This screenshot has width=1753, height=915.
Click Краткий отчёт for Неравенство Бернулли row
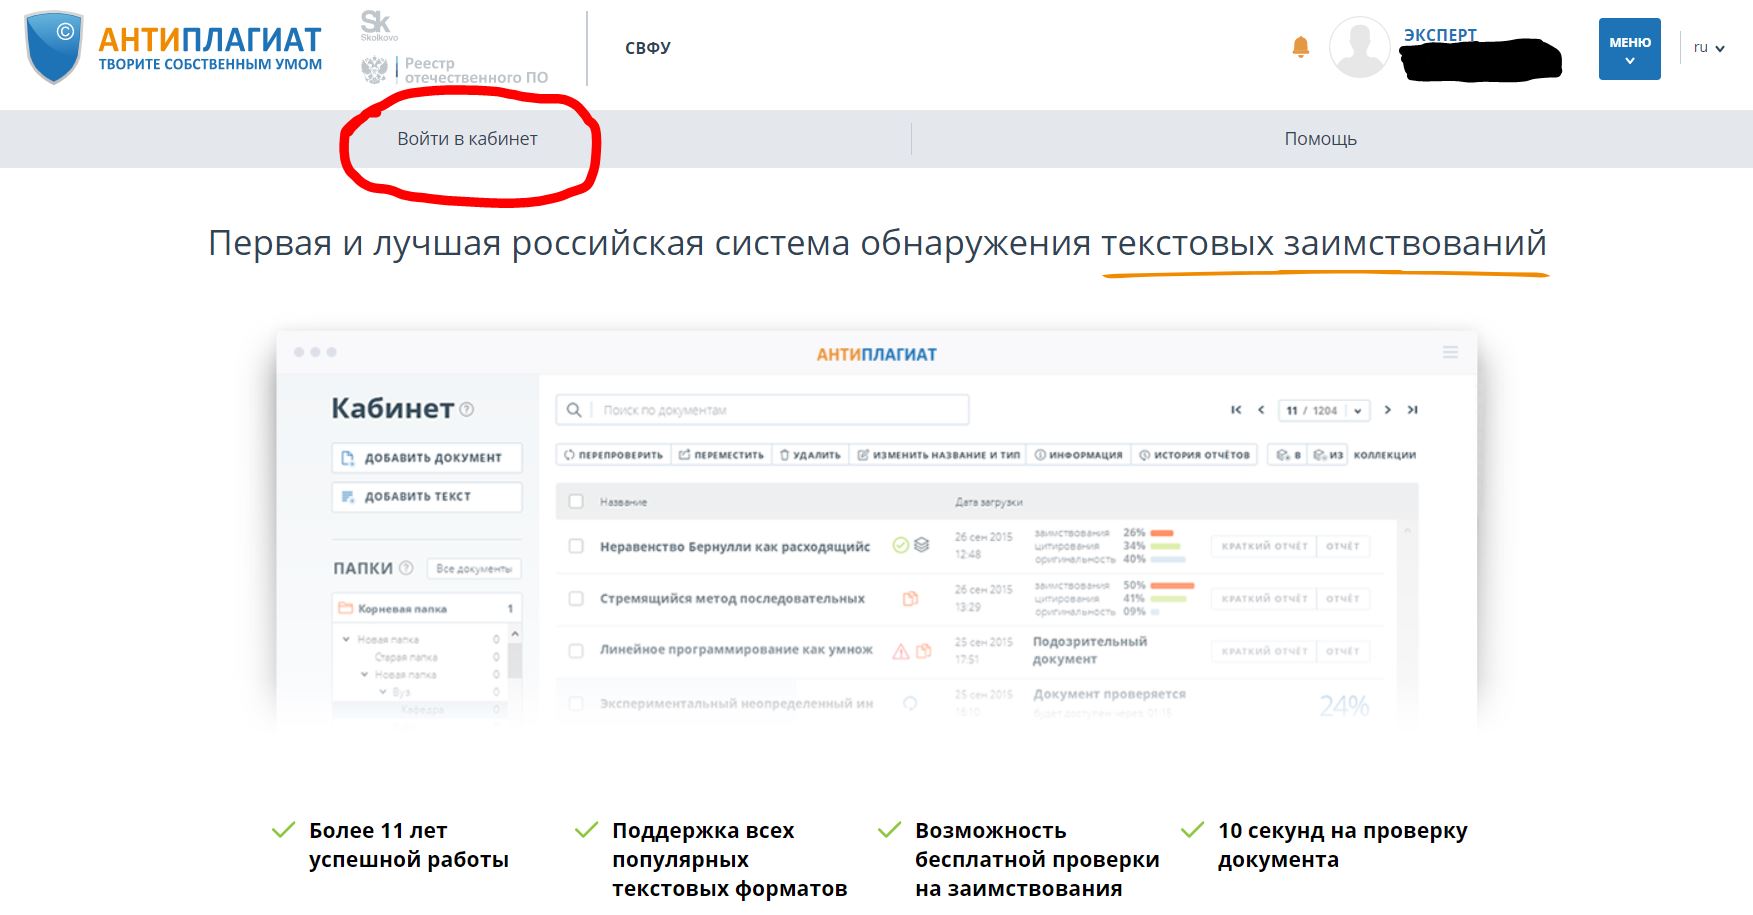(1265, 546)
